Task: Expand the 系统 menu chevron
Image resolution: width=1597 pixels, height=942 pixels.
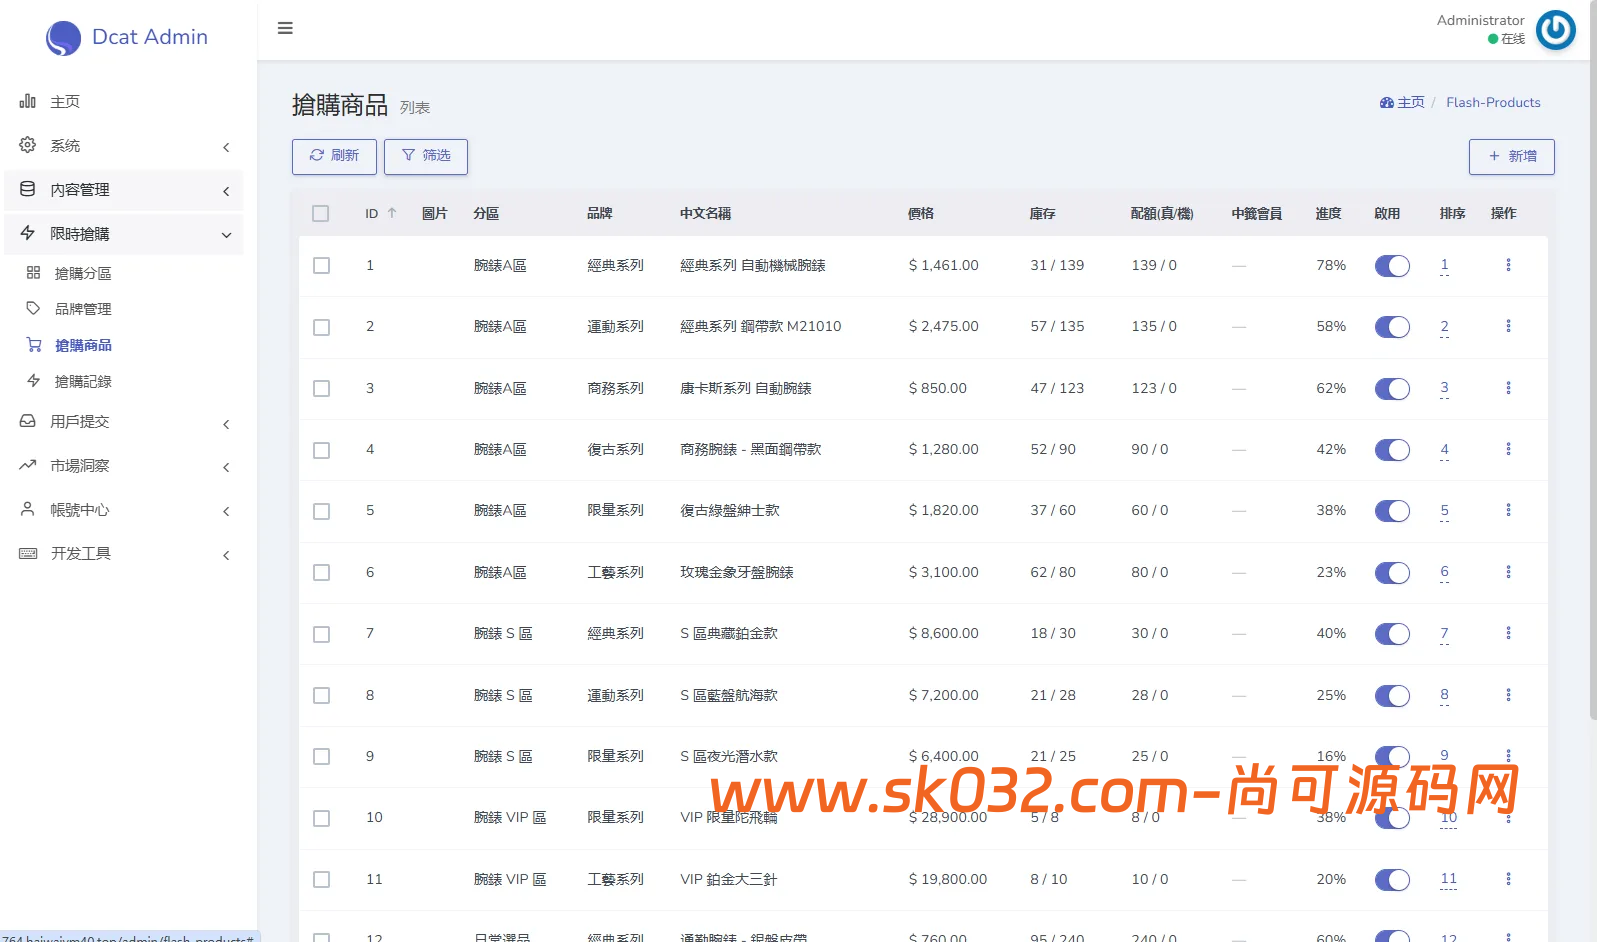Action: (226, 147)
